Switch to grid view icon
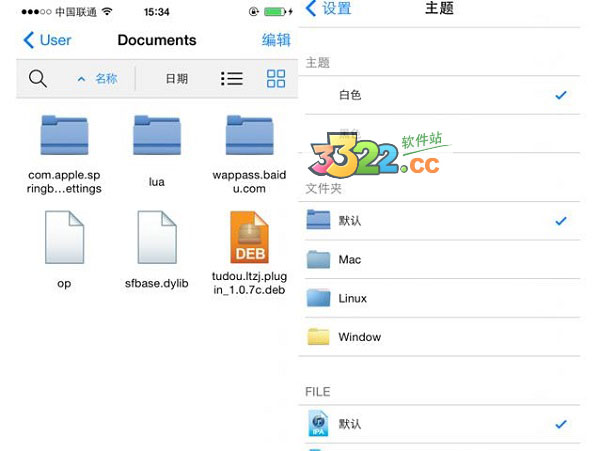The image size is (600, 451). pos(276,79)
